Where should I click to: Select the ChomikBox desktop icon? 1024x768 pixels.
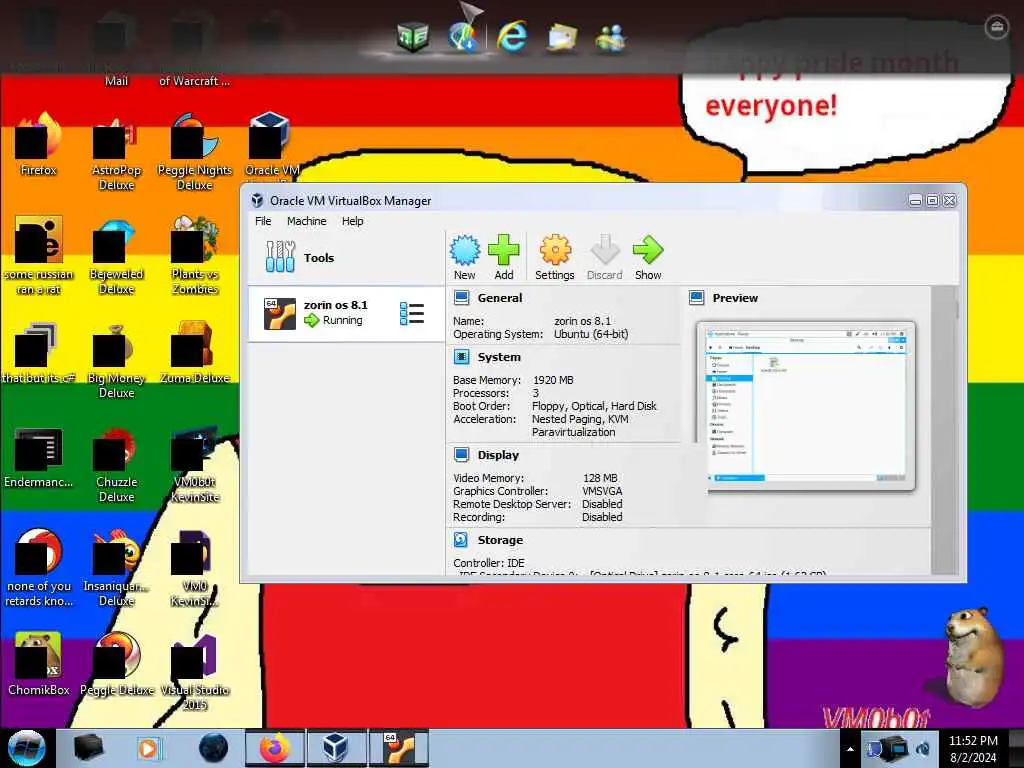tap(39, 665)
